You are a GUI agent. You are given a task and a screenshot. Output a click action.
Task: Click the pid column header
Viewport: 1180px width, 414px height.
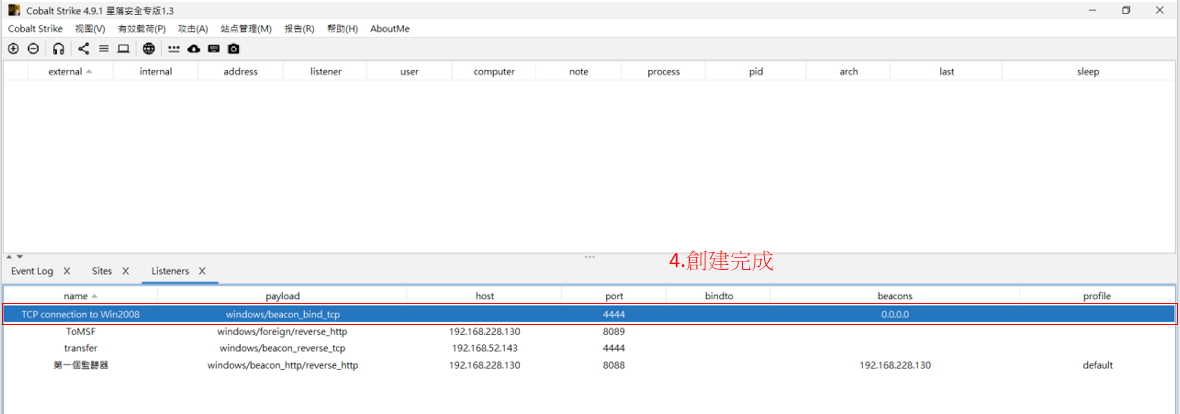coord(756,72)
